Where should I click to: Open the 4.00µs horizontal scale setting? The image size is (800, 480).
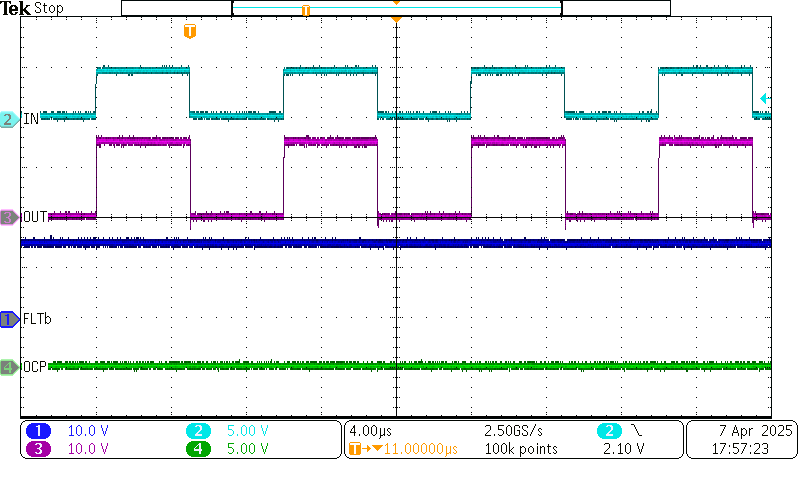366,431
